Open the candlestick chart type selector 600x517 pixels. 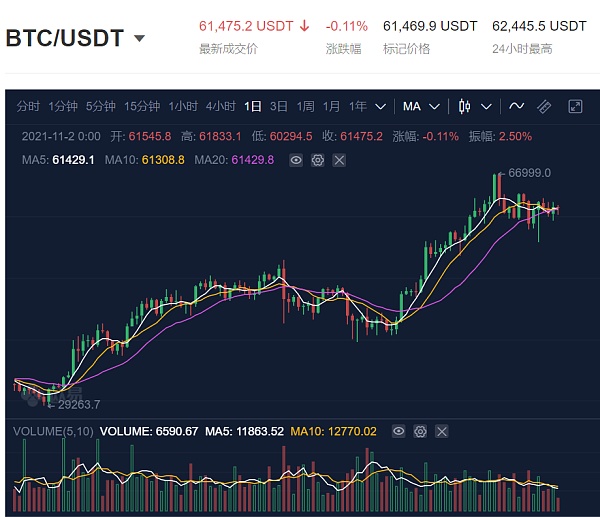464,106
